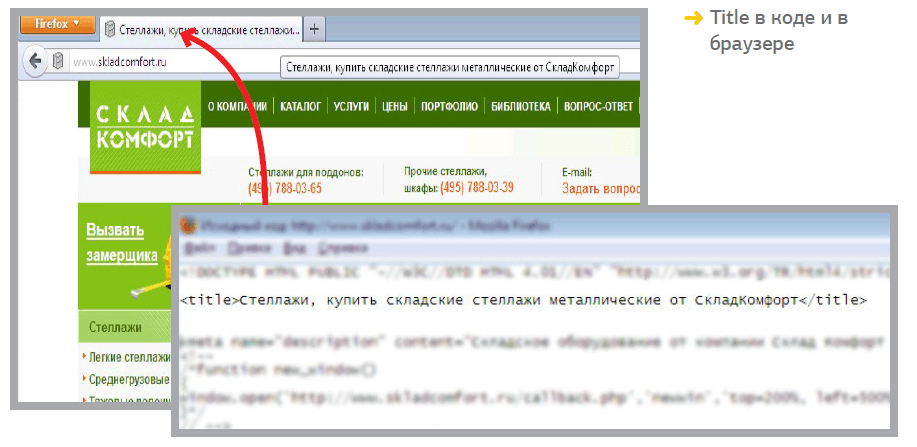This screenshot has width=917, height=447.
Task: Click the Вызвать замерщика link
Action: (x=122, y=243)
